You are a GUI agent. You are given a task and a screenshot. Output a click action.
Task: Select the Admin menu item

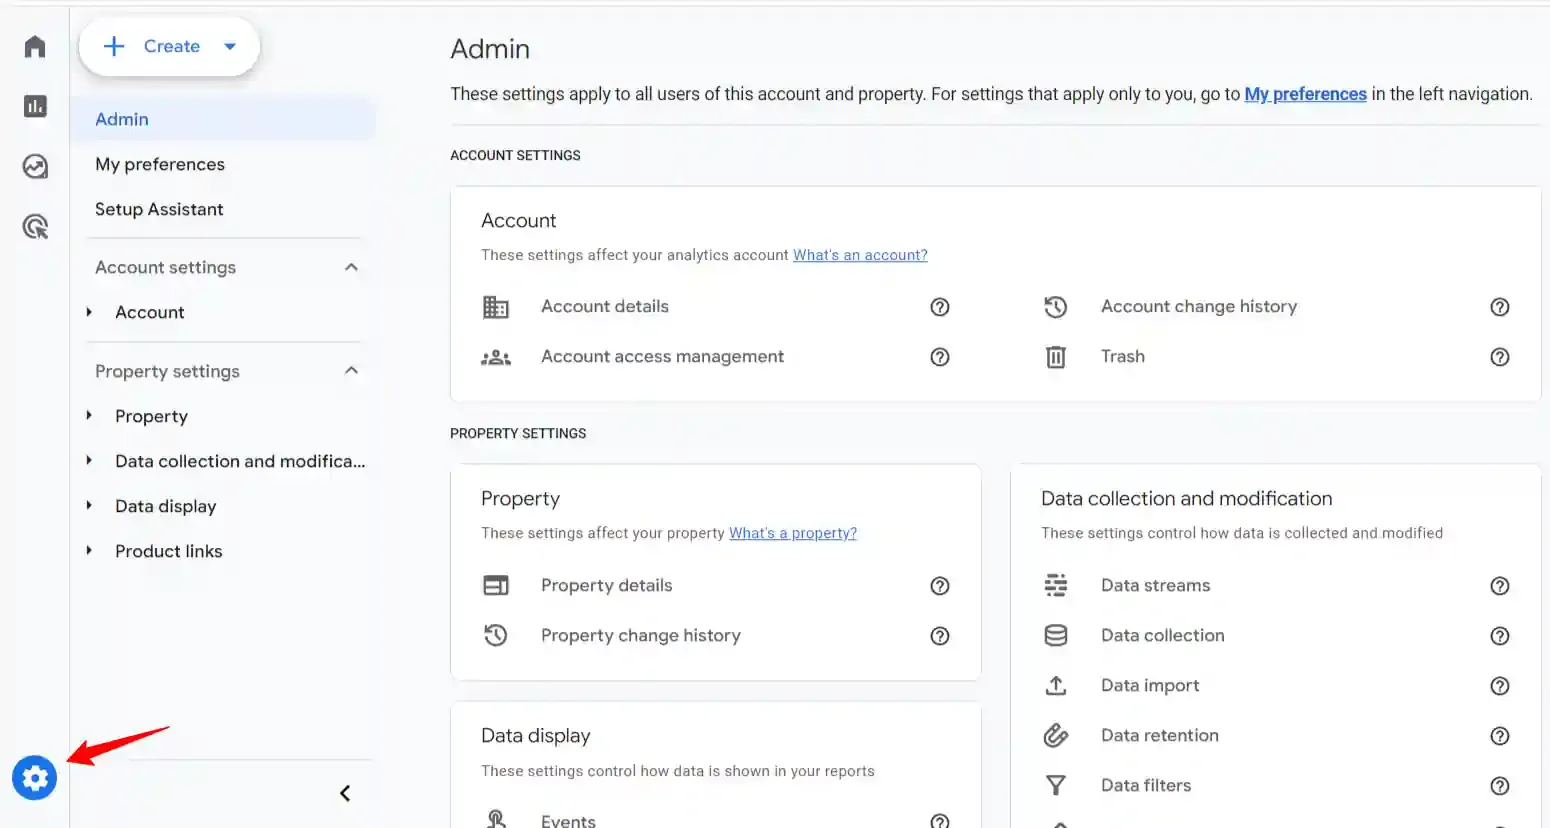[x=225, y=119]
